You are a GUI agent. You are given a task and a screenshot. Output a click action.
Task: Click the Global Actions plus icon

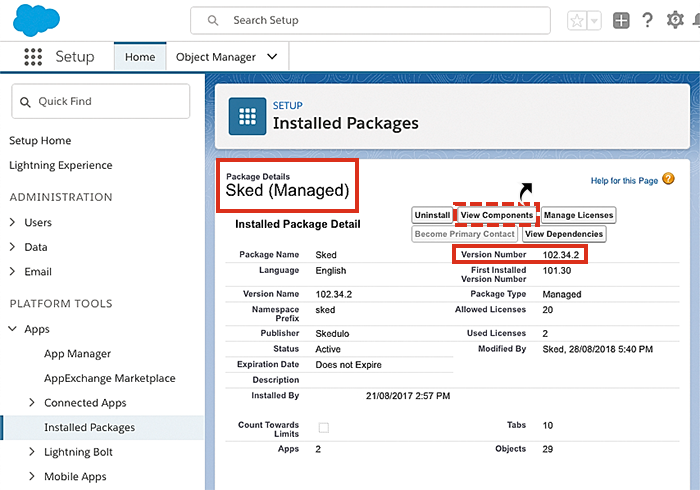[x=621, y=21]
